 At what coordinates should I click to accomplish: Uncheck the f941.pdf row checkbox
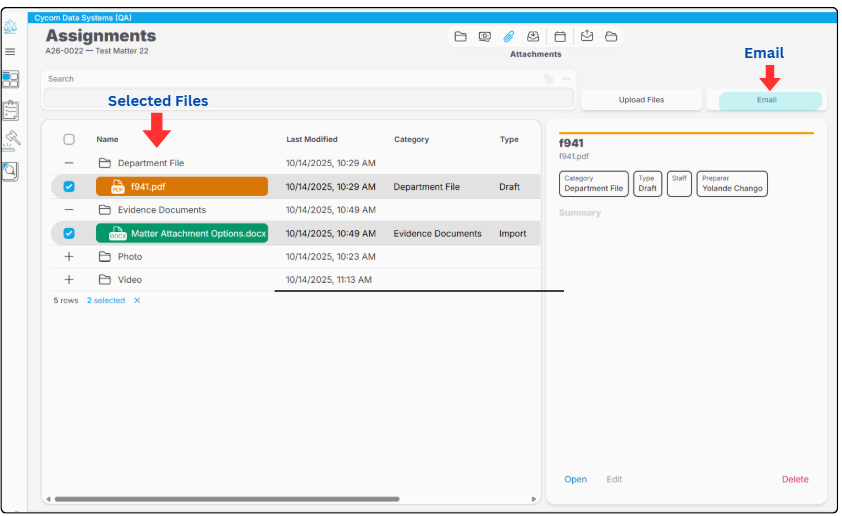(x=69, y=186)
